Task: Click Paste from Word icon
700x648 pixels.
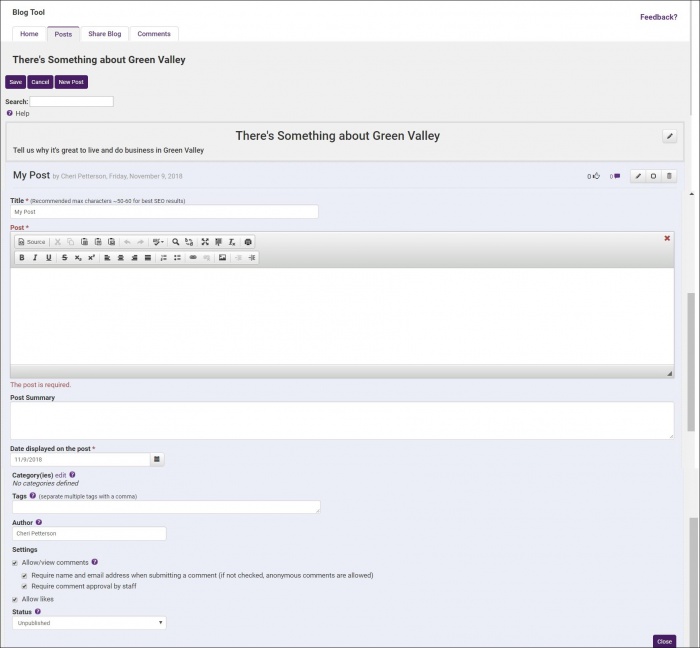Action: coord(111,242)
